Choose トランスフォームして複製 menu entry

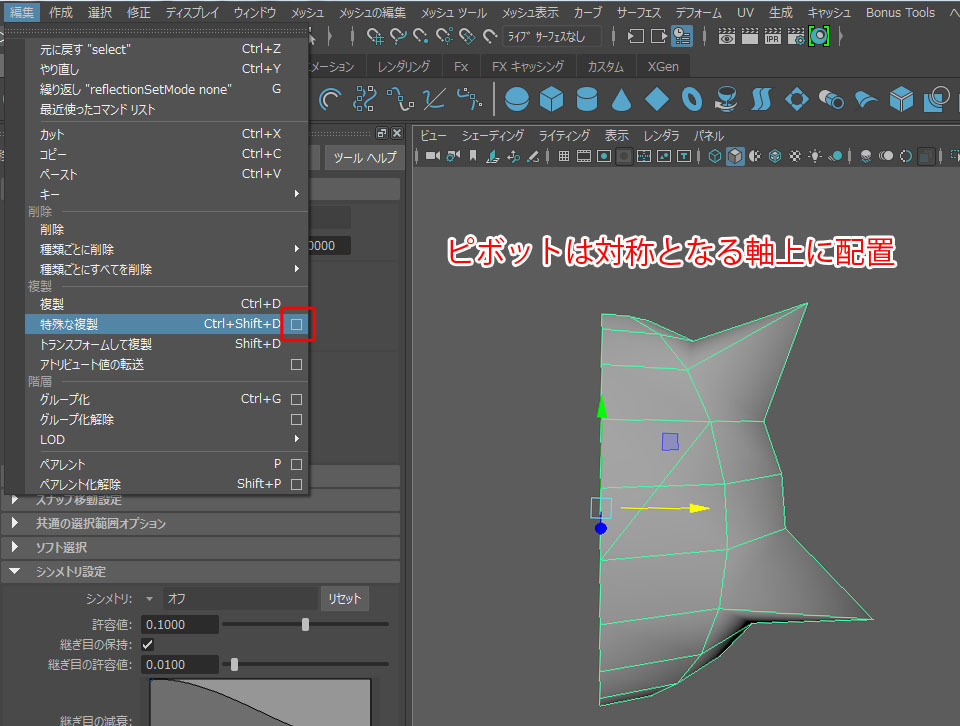pos(165,344)
